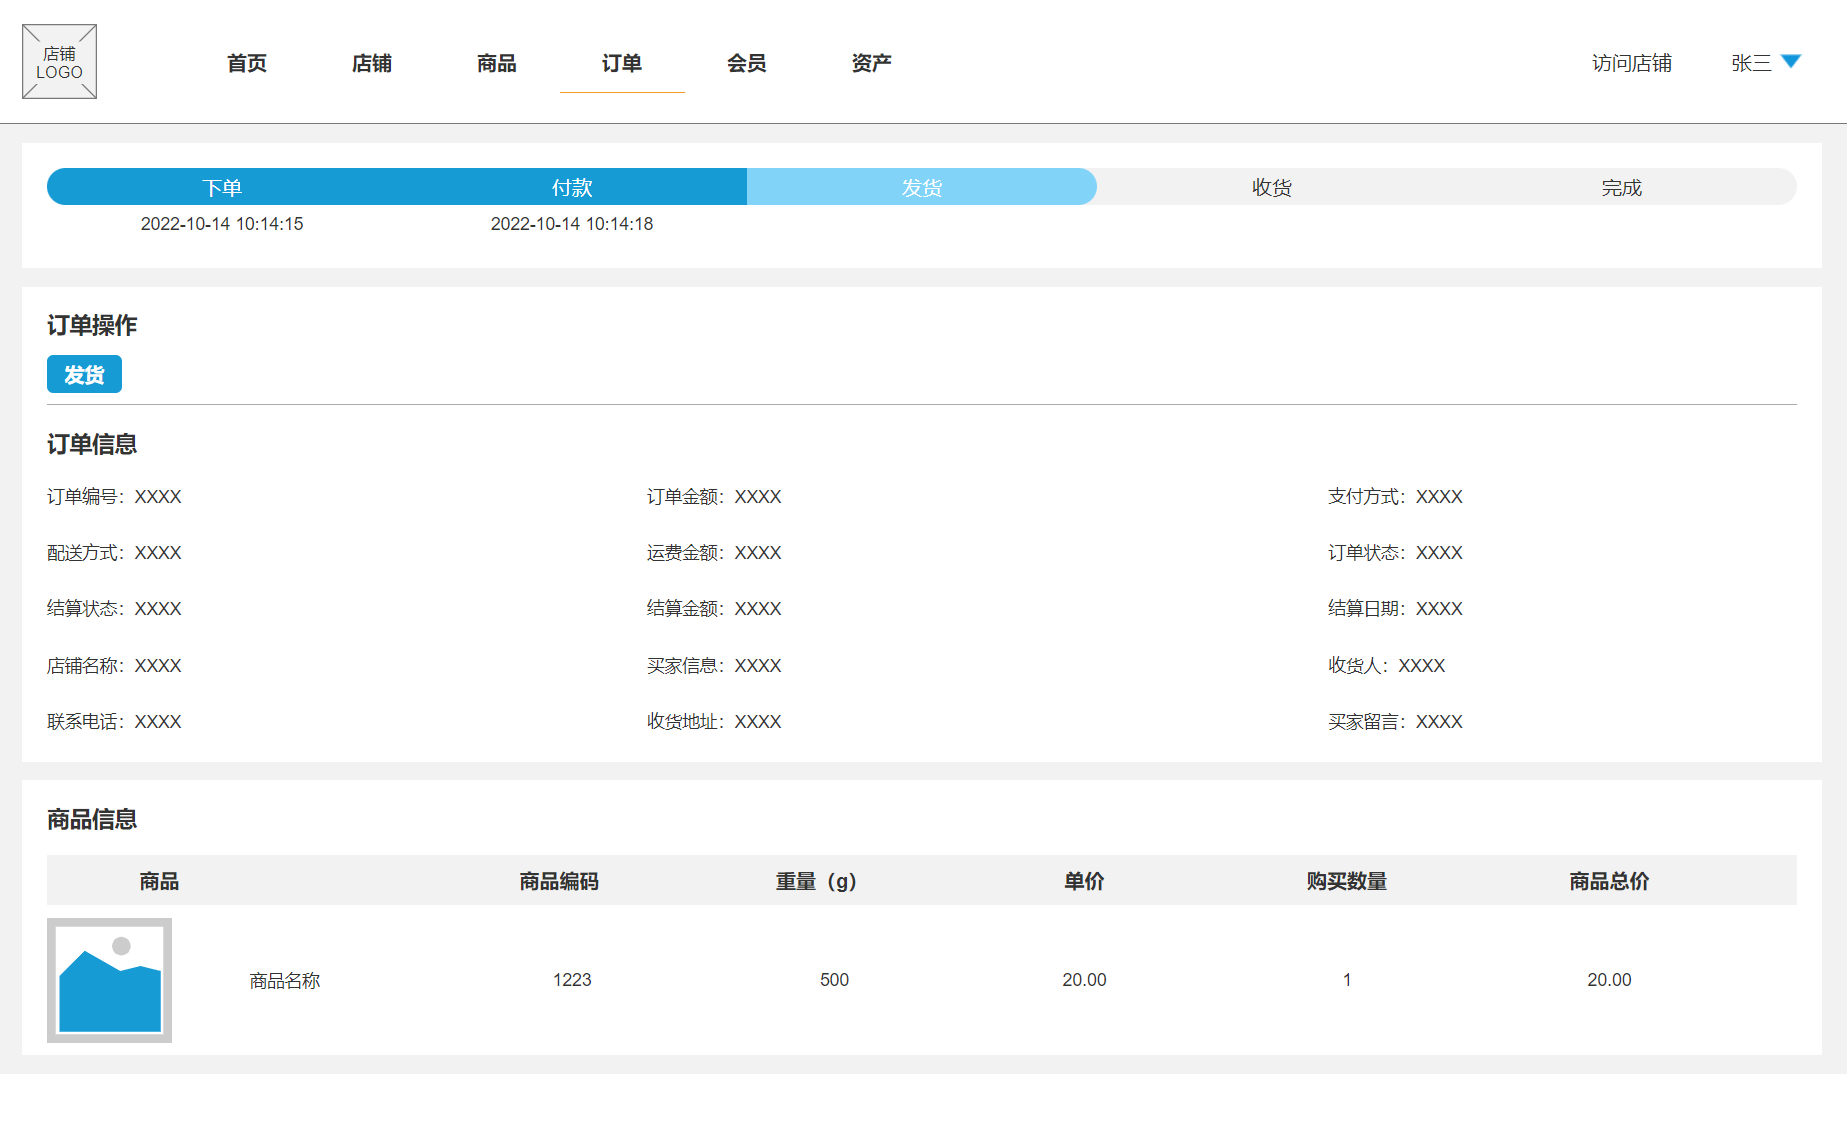1848x1125 pixels.
Task: Click the 重量（g） column header
Action: tap(816, 881)
